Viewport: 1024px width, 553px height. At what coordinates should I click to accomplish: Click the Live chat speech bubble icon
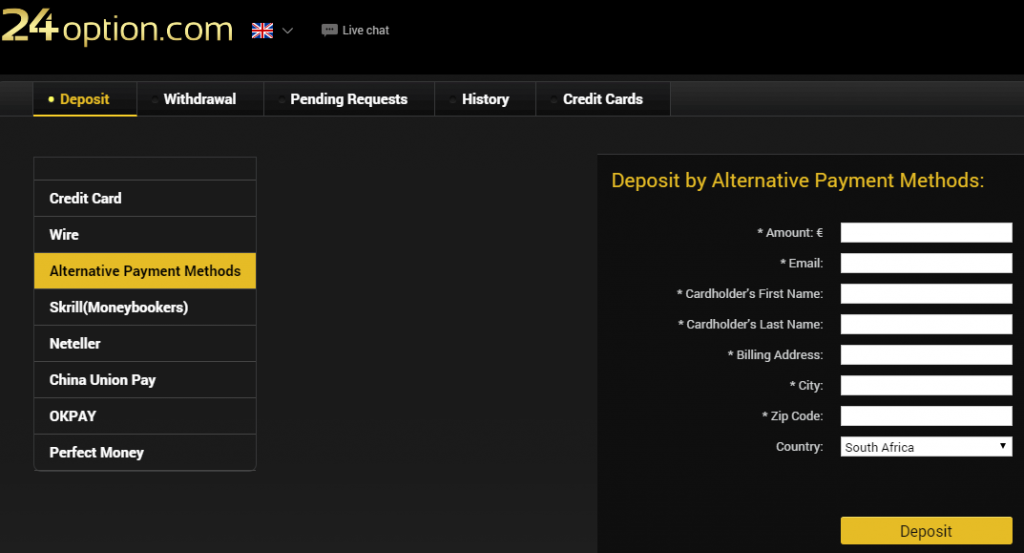[x=330, y=30]
